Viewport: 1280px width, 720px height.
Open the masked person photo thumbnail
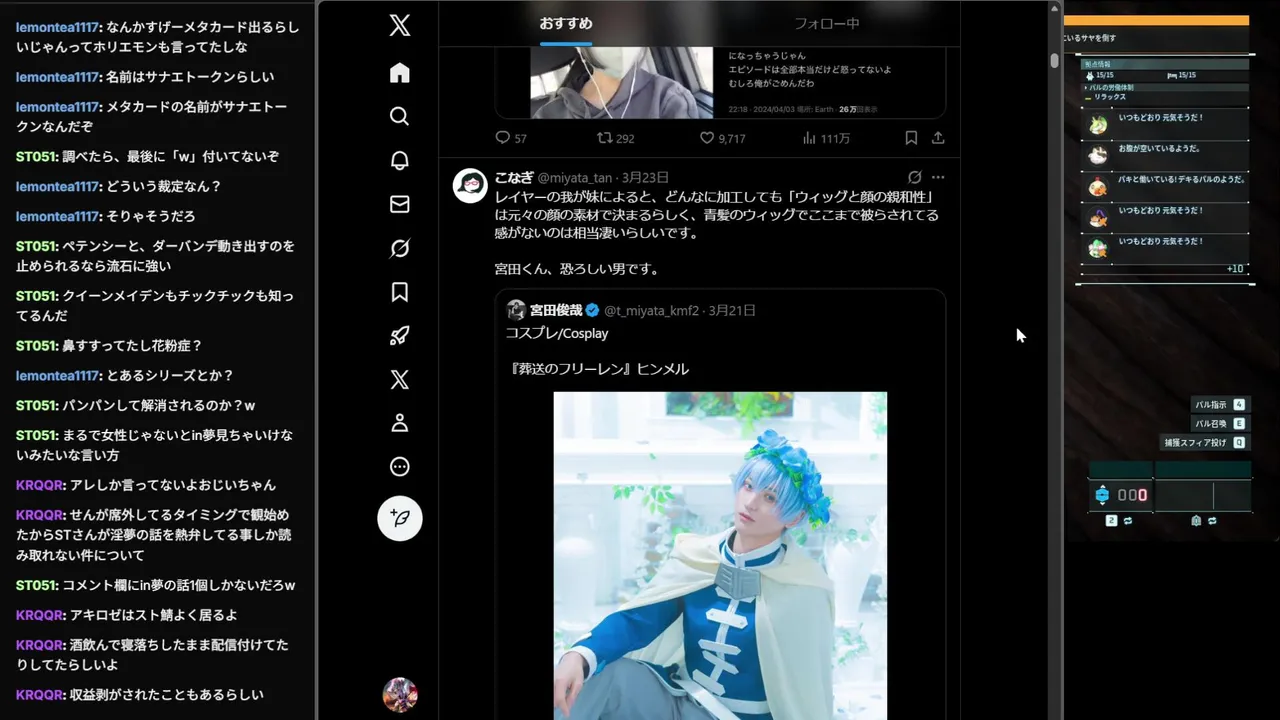[x=621, y=83]
